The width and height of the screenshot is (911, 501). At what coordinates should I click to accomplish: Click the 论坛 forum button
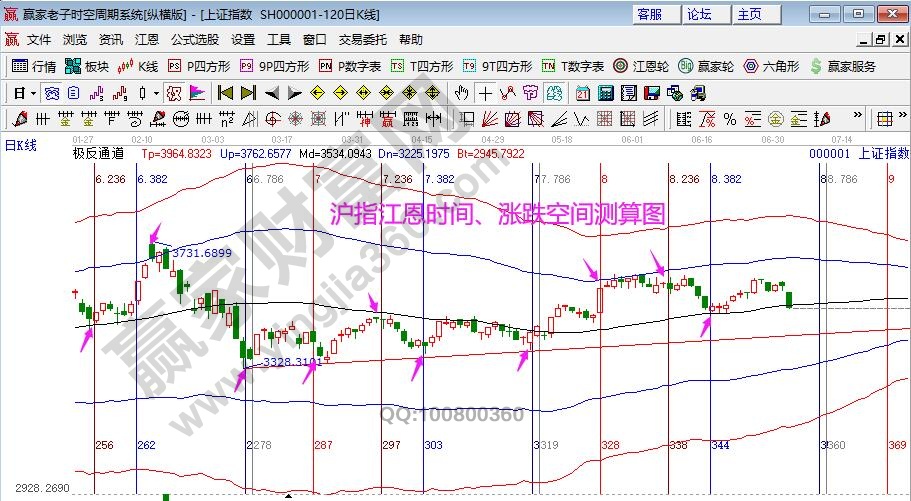[x=699, y=14]
